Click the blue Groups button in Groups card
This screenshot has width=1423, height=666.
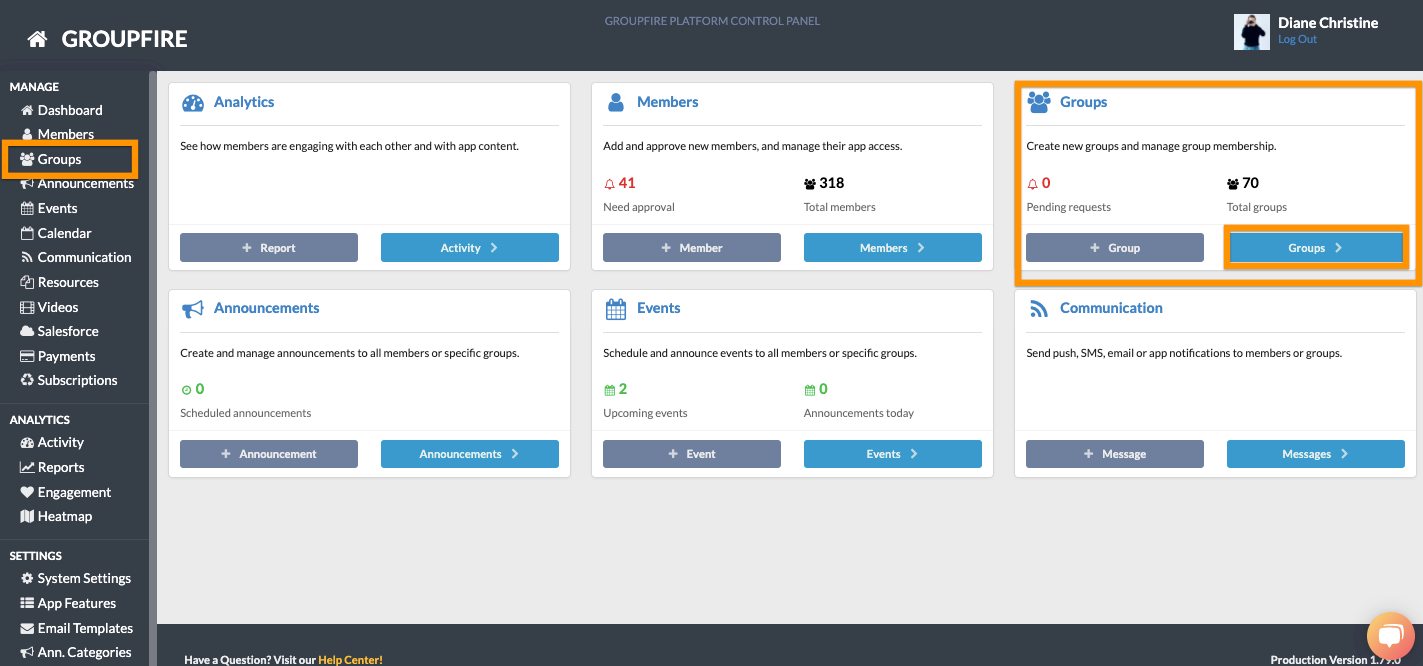1316,248
